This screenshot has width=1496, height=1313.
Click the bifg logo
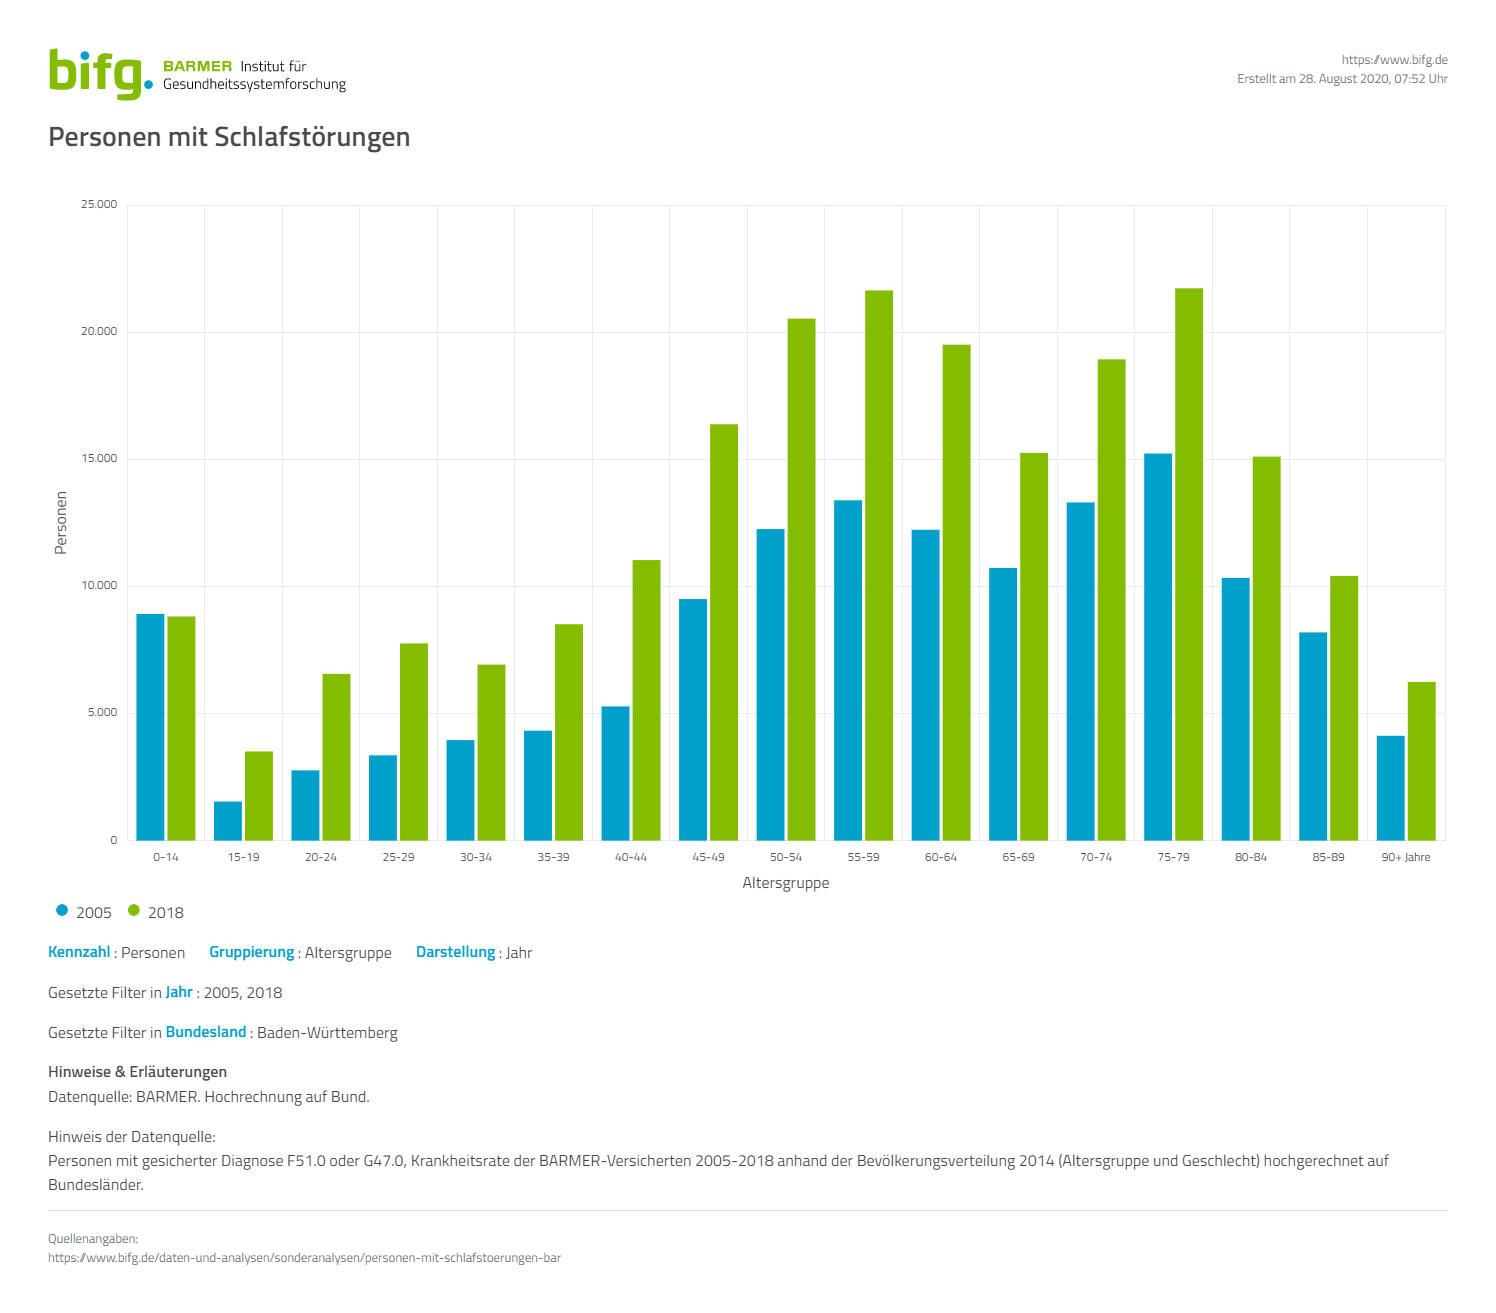100,74
